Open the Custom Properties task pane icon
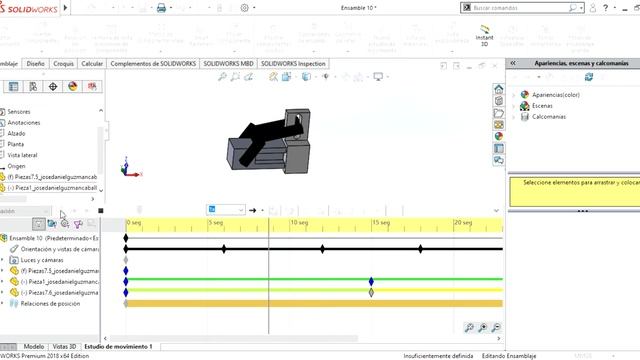This screenshot has height=360, width=640. (x=498, y=148)
